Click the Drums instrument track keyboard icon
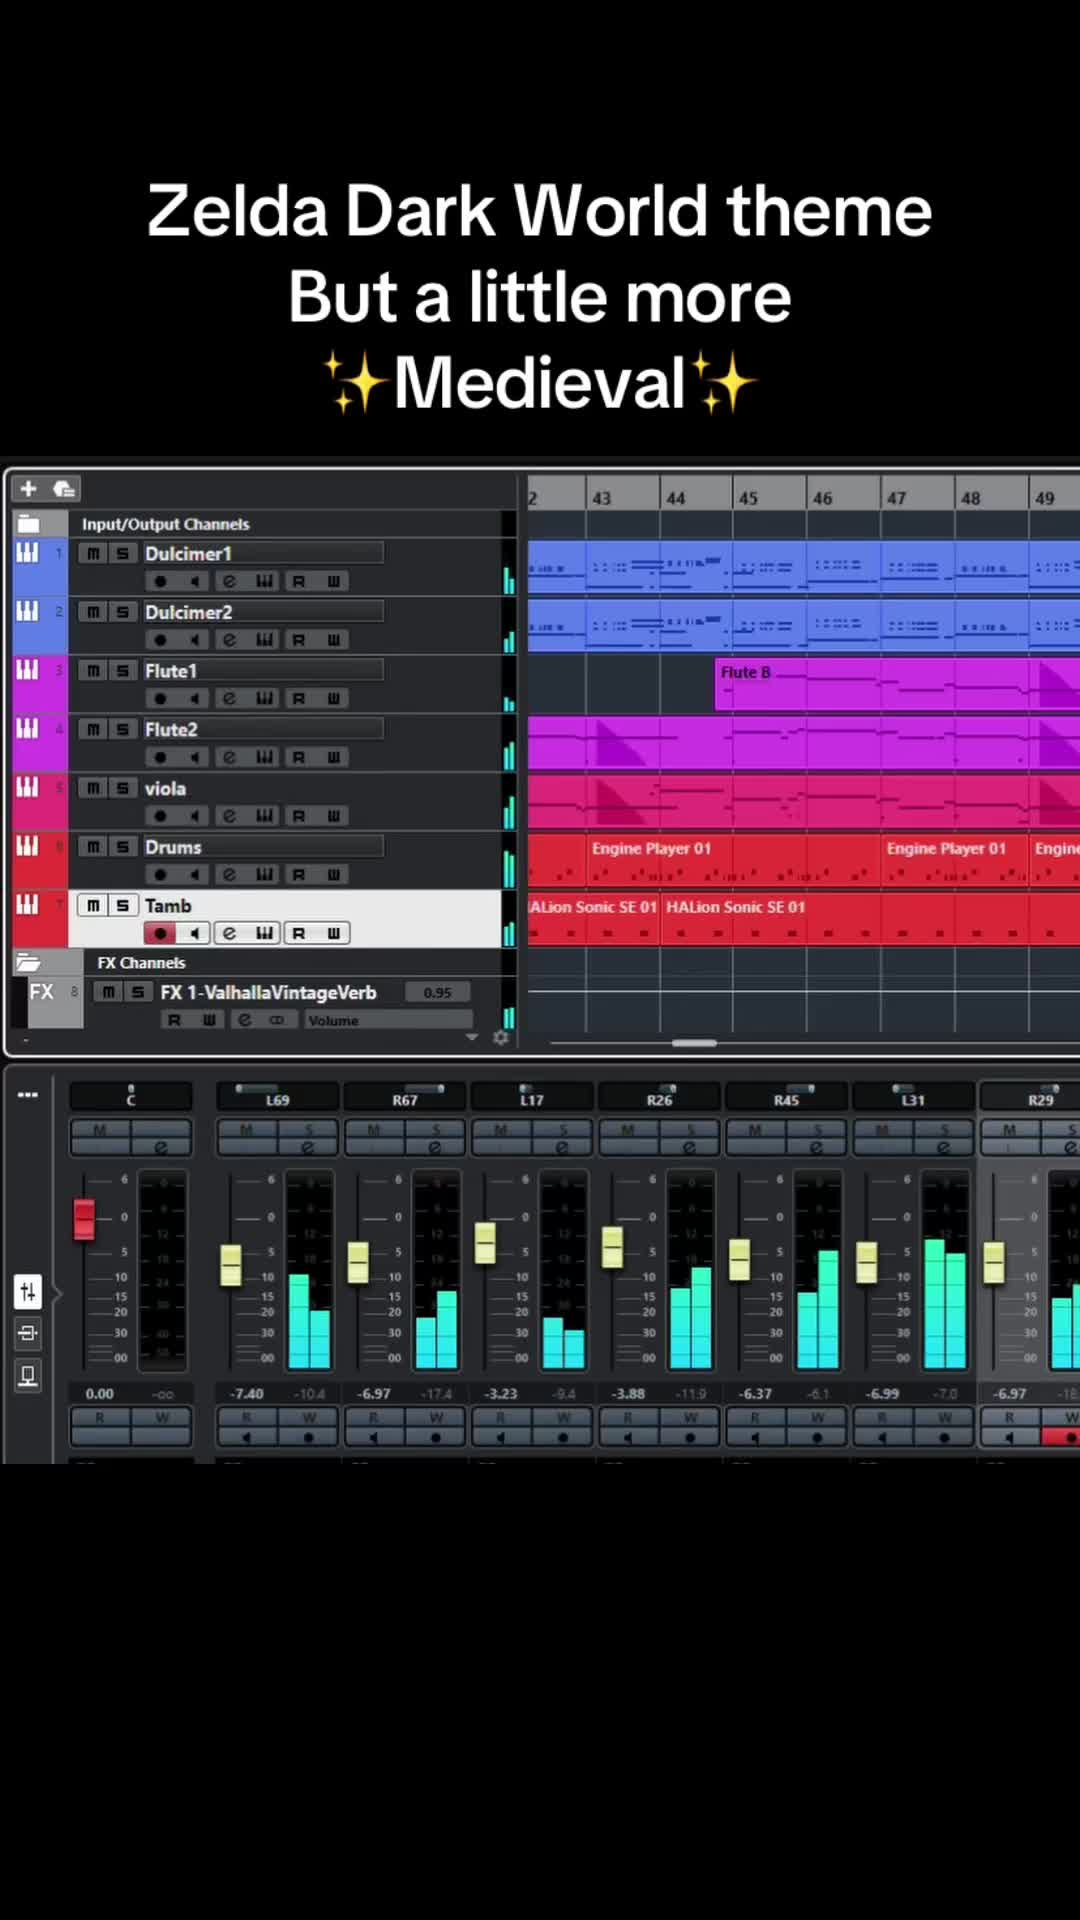 pyautogui.click(x=27, y=846)
